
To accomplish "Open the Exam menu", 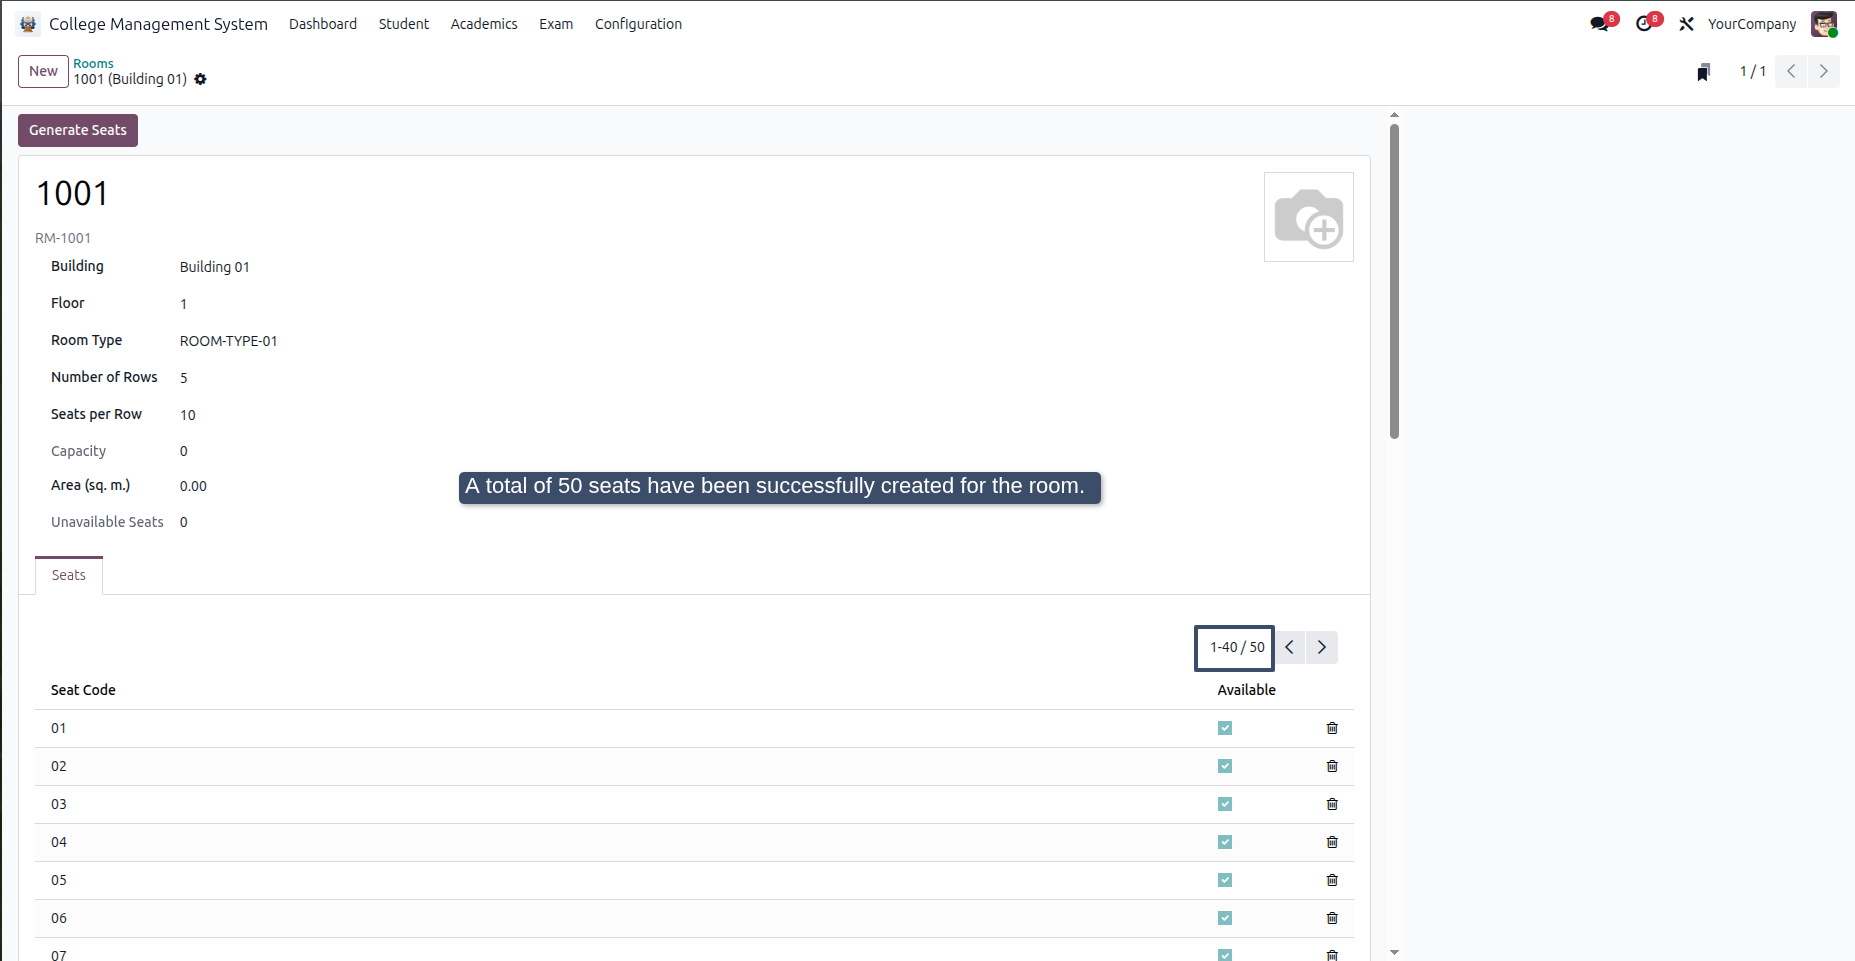I will tap(556, 24).
